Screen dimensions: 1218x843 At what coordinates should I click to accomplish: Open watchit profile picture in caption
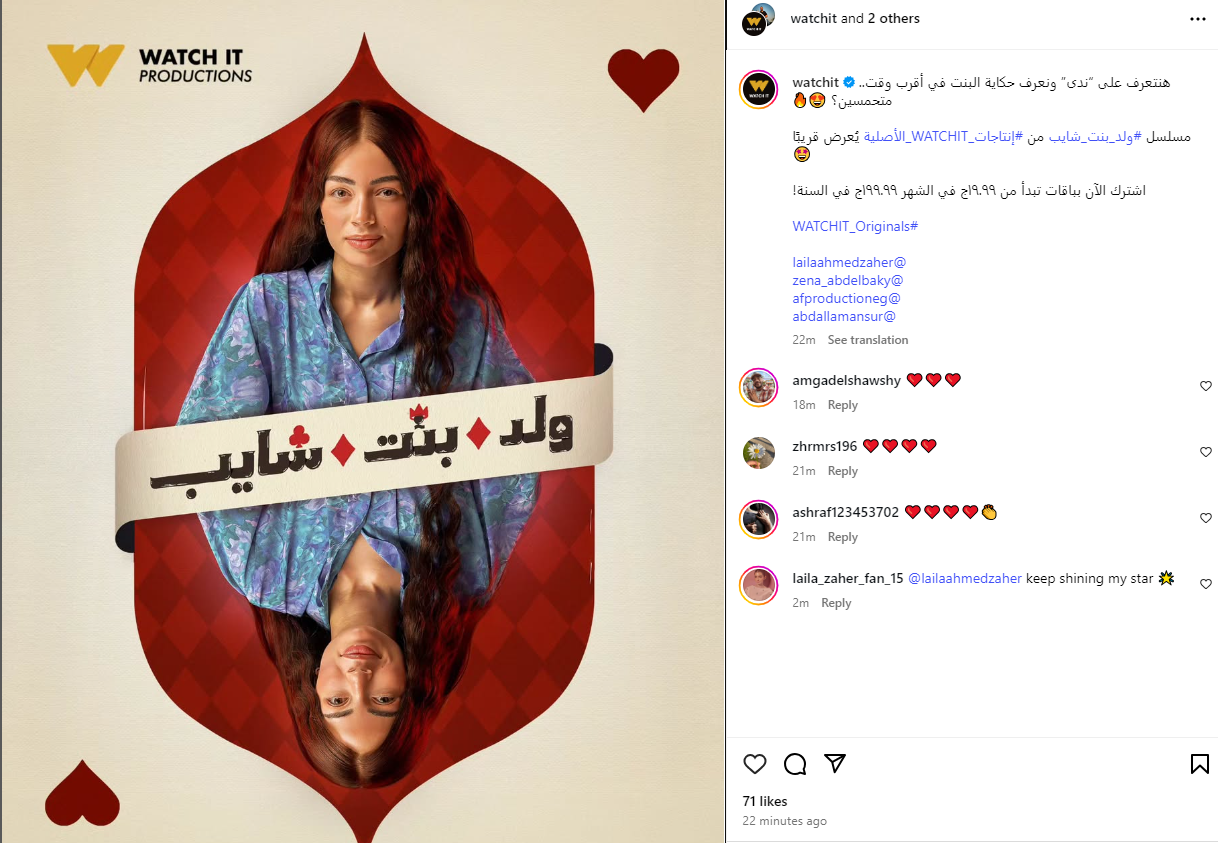point(759,90)
